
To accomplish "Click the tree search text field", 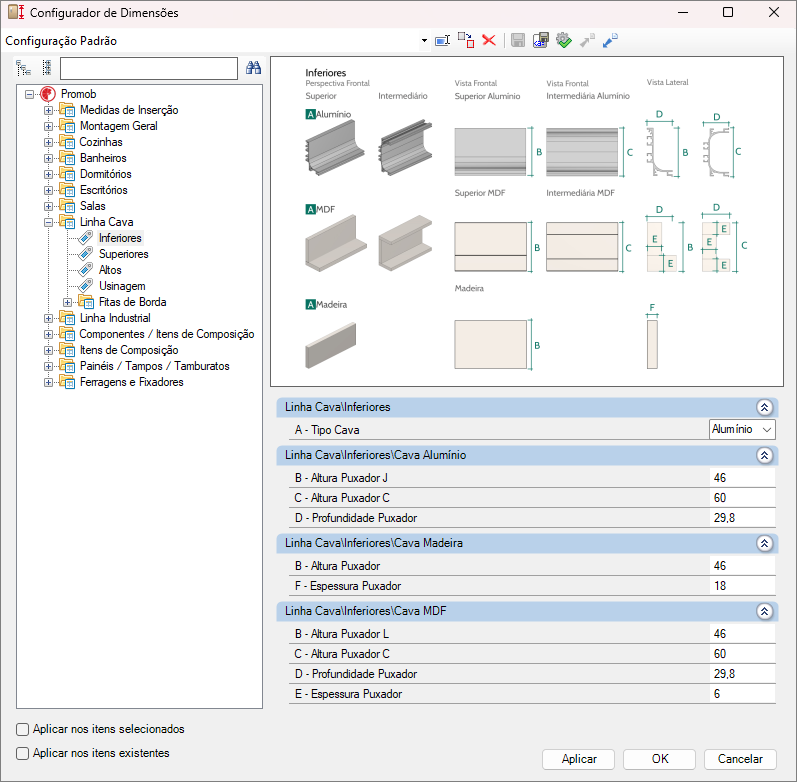I will click(148, 68).
